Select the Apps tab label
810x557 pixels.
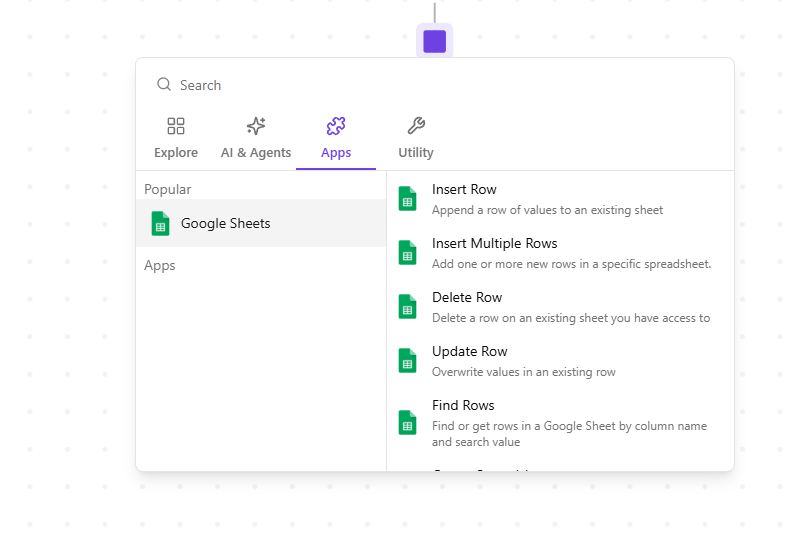[x=336, y=153]
